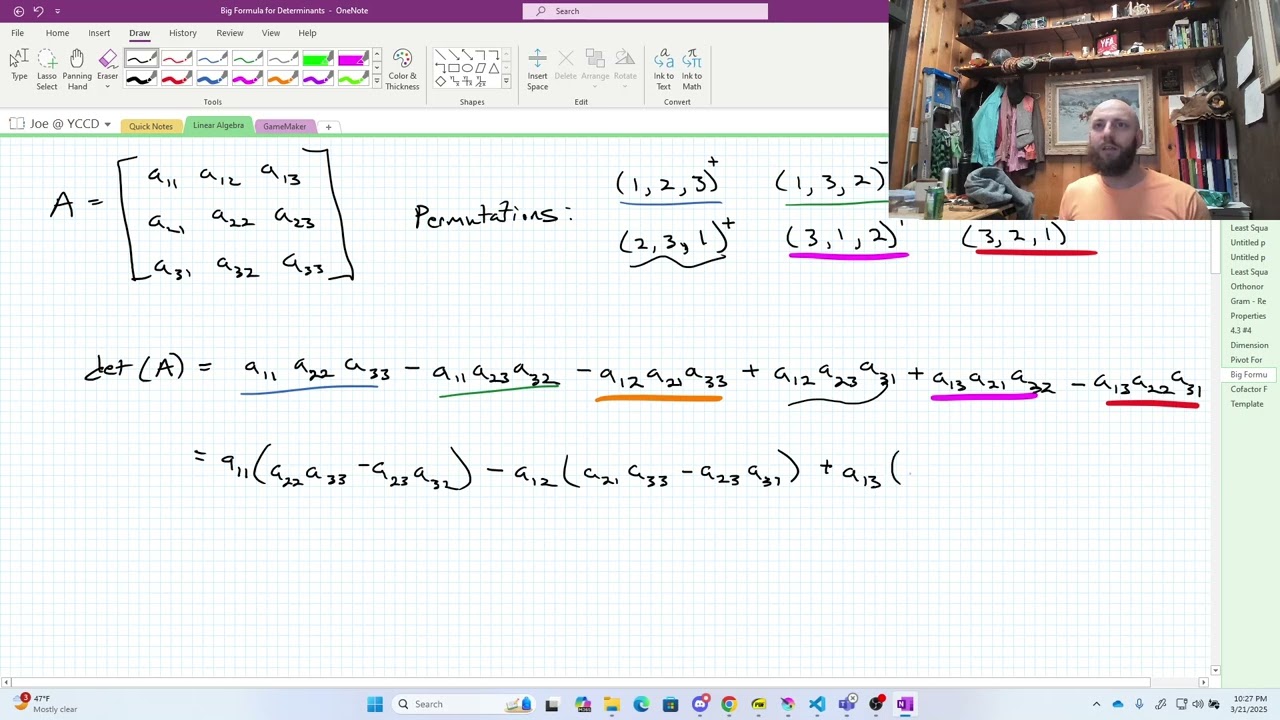1280x720 pixels.
Task: Add a new section with plus tab
Action: click(328, 126)
